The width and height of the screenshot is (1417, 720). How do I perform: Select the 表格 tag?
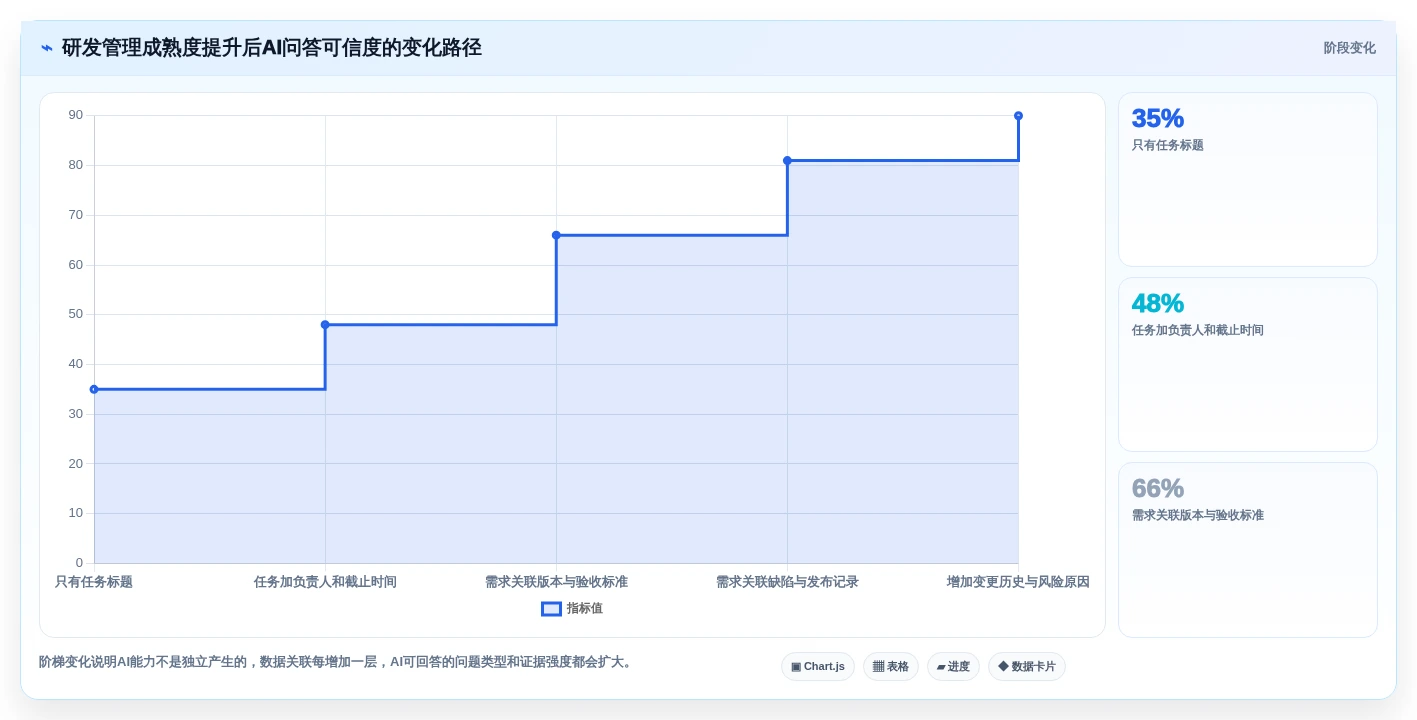(x=891, y=666)
